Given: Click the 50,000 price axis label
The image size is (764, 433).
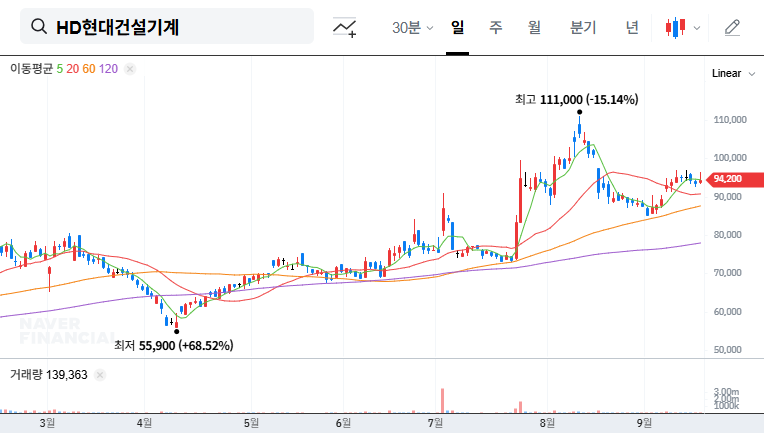Looking at the screenshot, I should 727,350.
